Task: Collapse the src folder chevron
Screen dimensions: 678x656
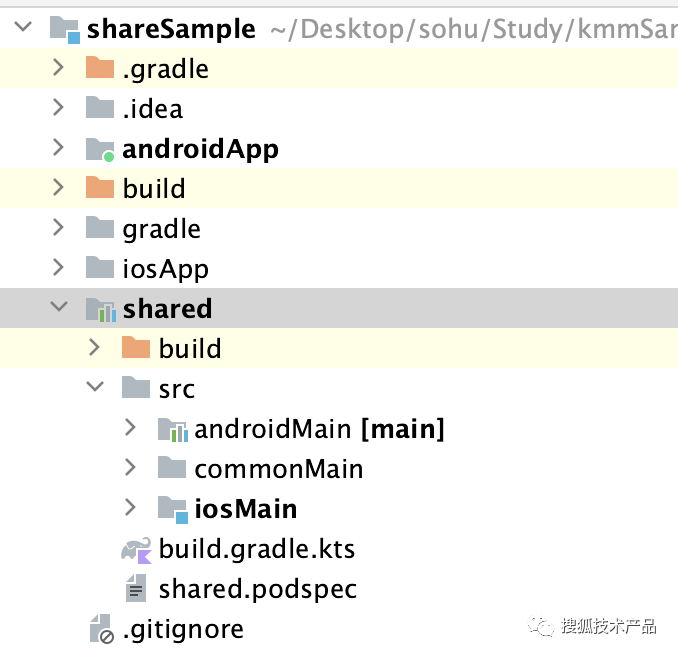Action: coord(94,388)
